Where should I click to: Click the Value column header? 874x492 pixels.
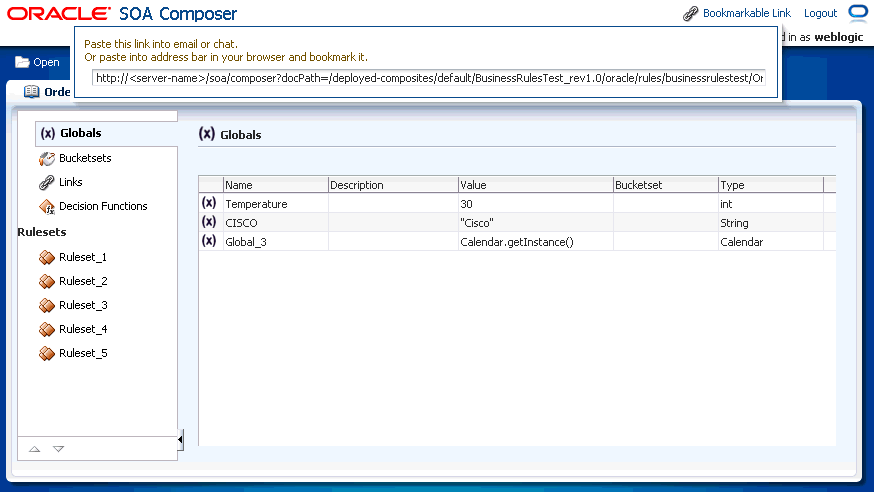(x=536, y=185)
